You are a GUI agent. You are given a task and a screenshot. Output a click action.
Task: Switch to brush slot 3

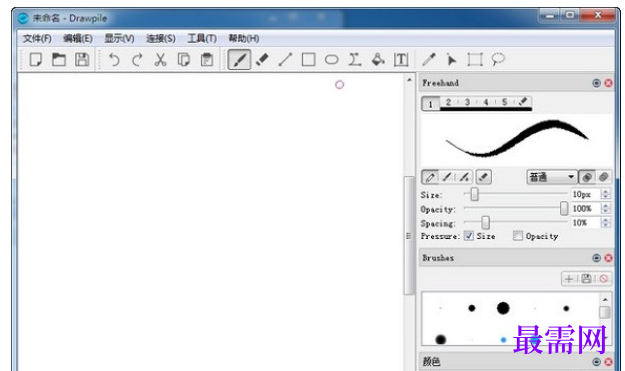[x=467, y=102]
